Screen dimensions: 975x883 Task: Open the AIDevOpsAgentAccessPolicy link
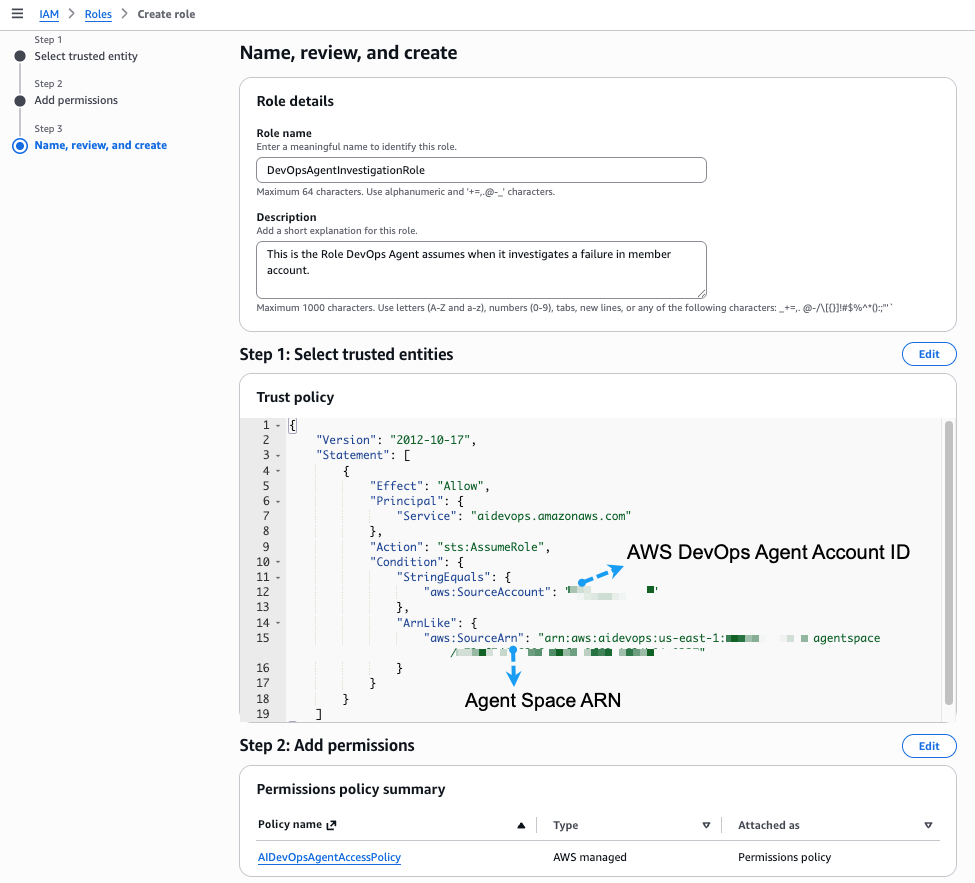click(329, 858)
